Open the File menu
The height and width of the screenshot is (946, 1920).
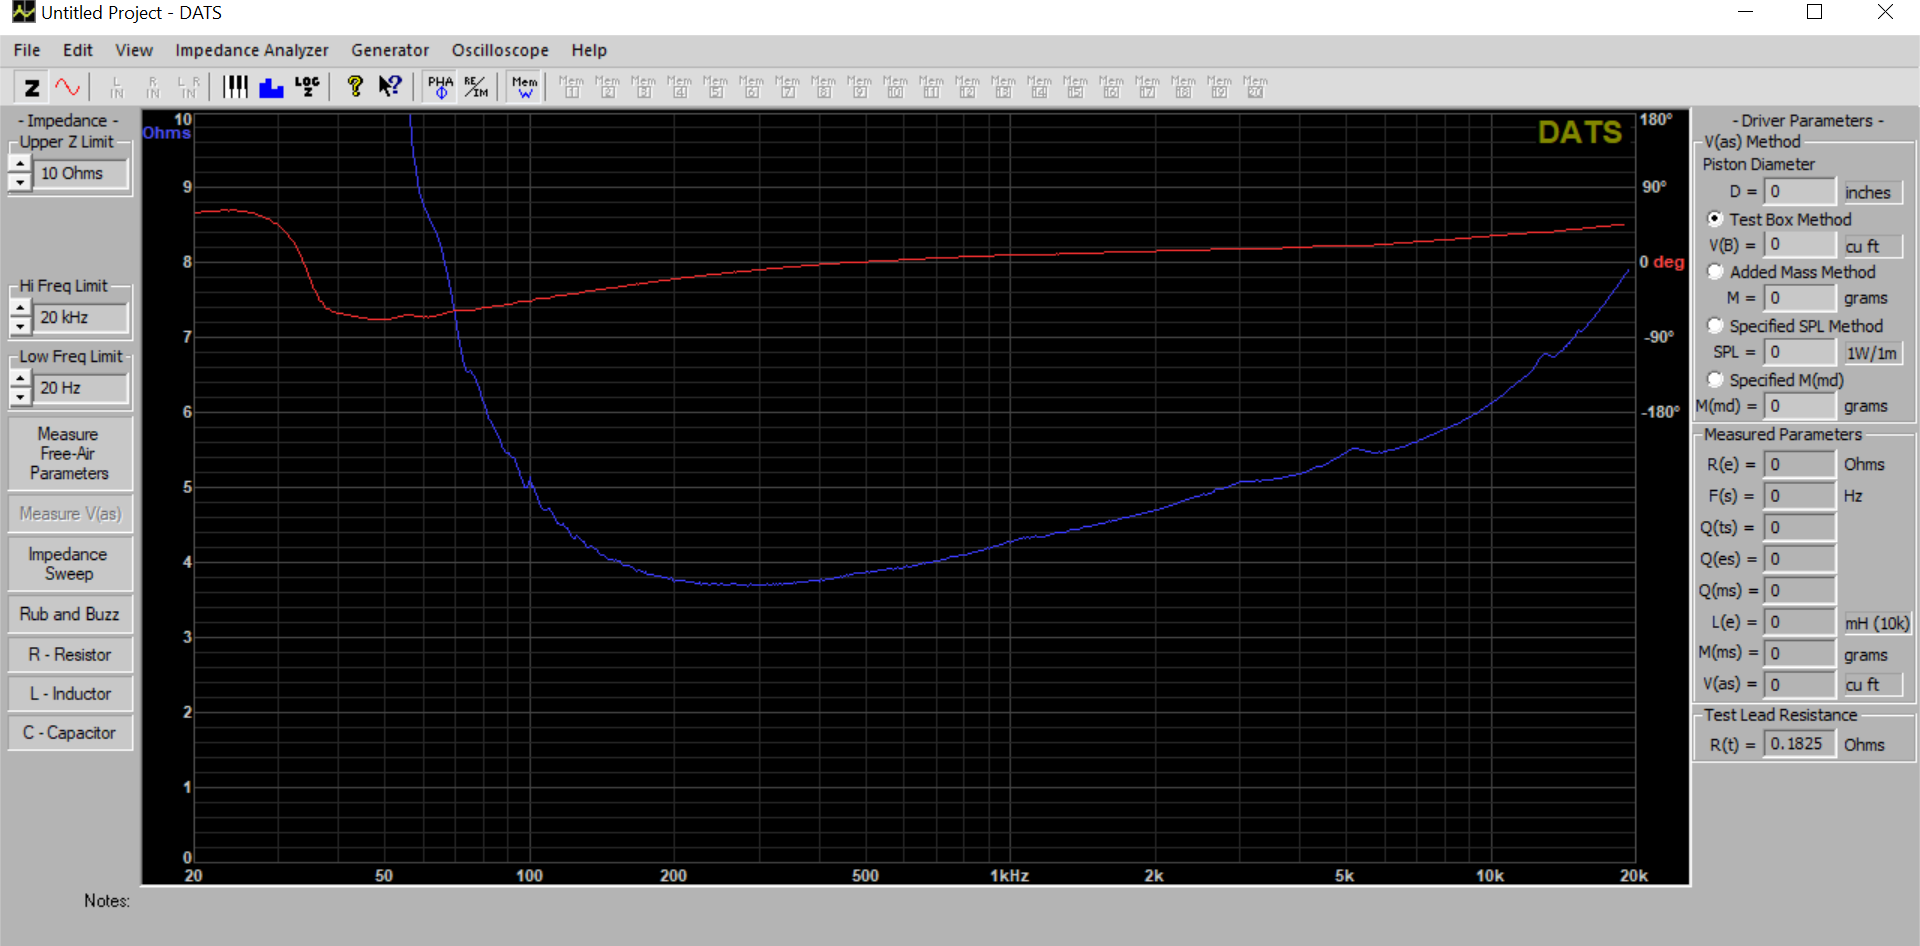click(x=27, y=50)
